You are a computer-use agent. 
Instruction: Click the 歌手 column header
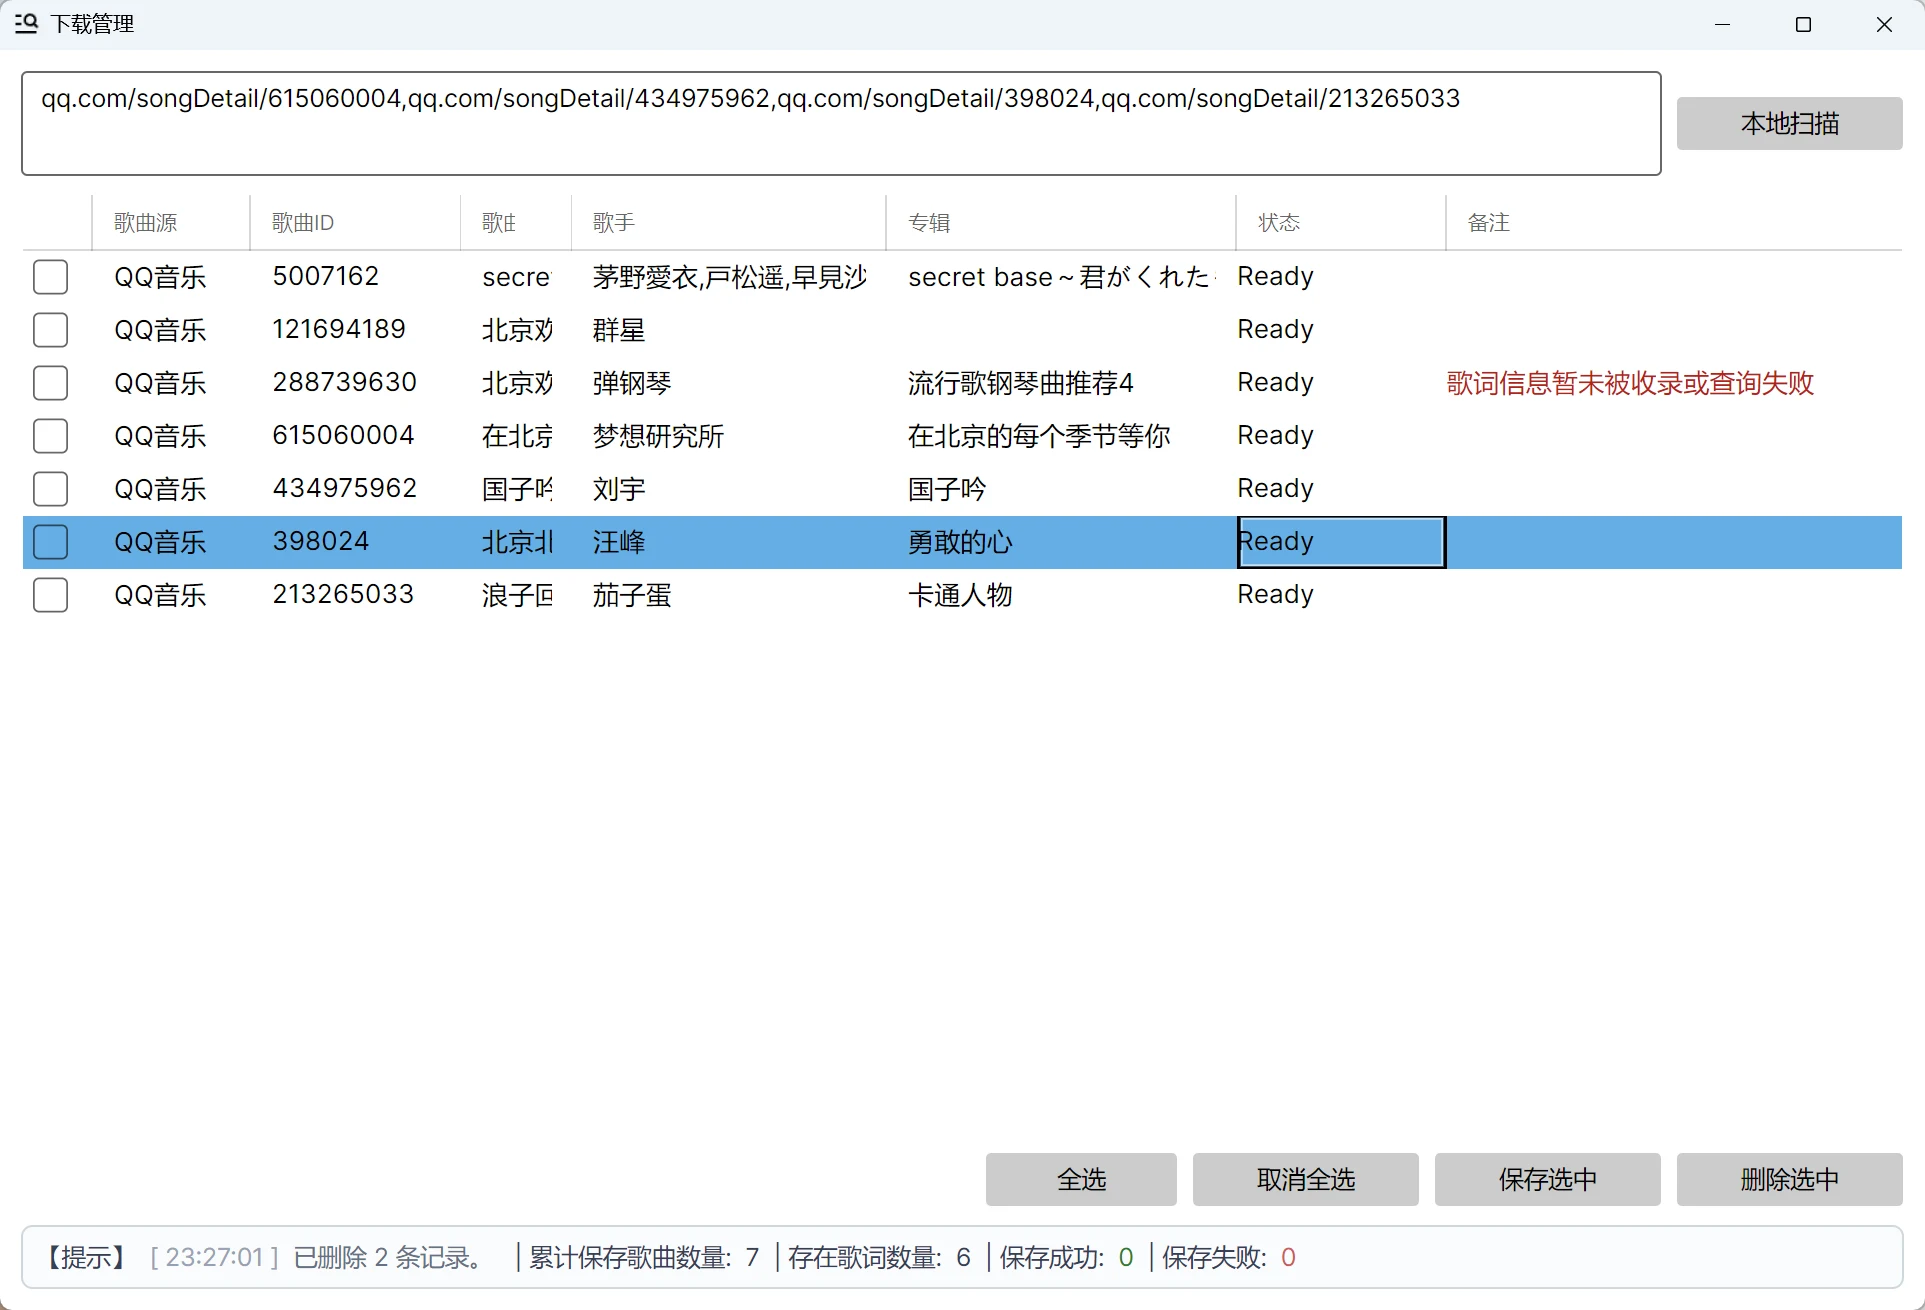(x=728, y=222)
